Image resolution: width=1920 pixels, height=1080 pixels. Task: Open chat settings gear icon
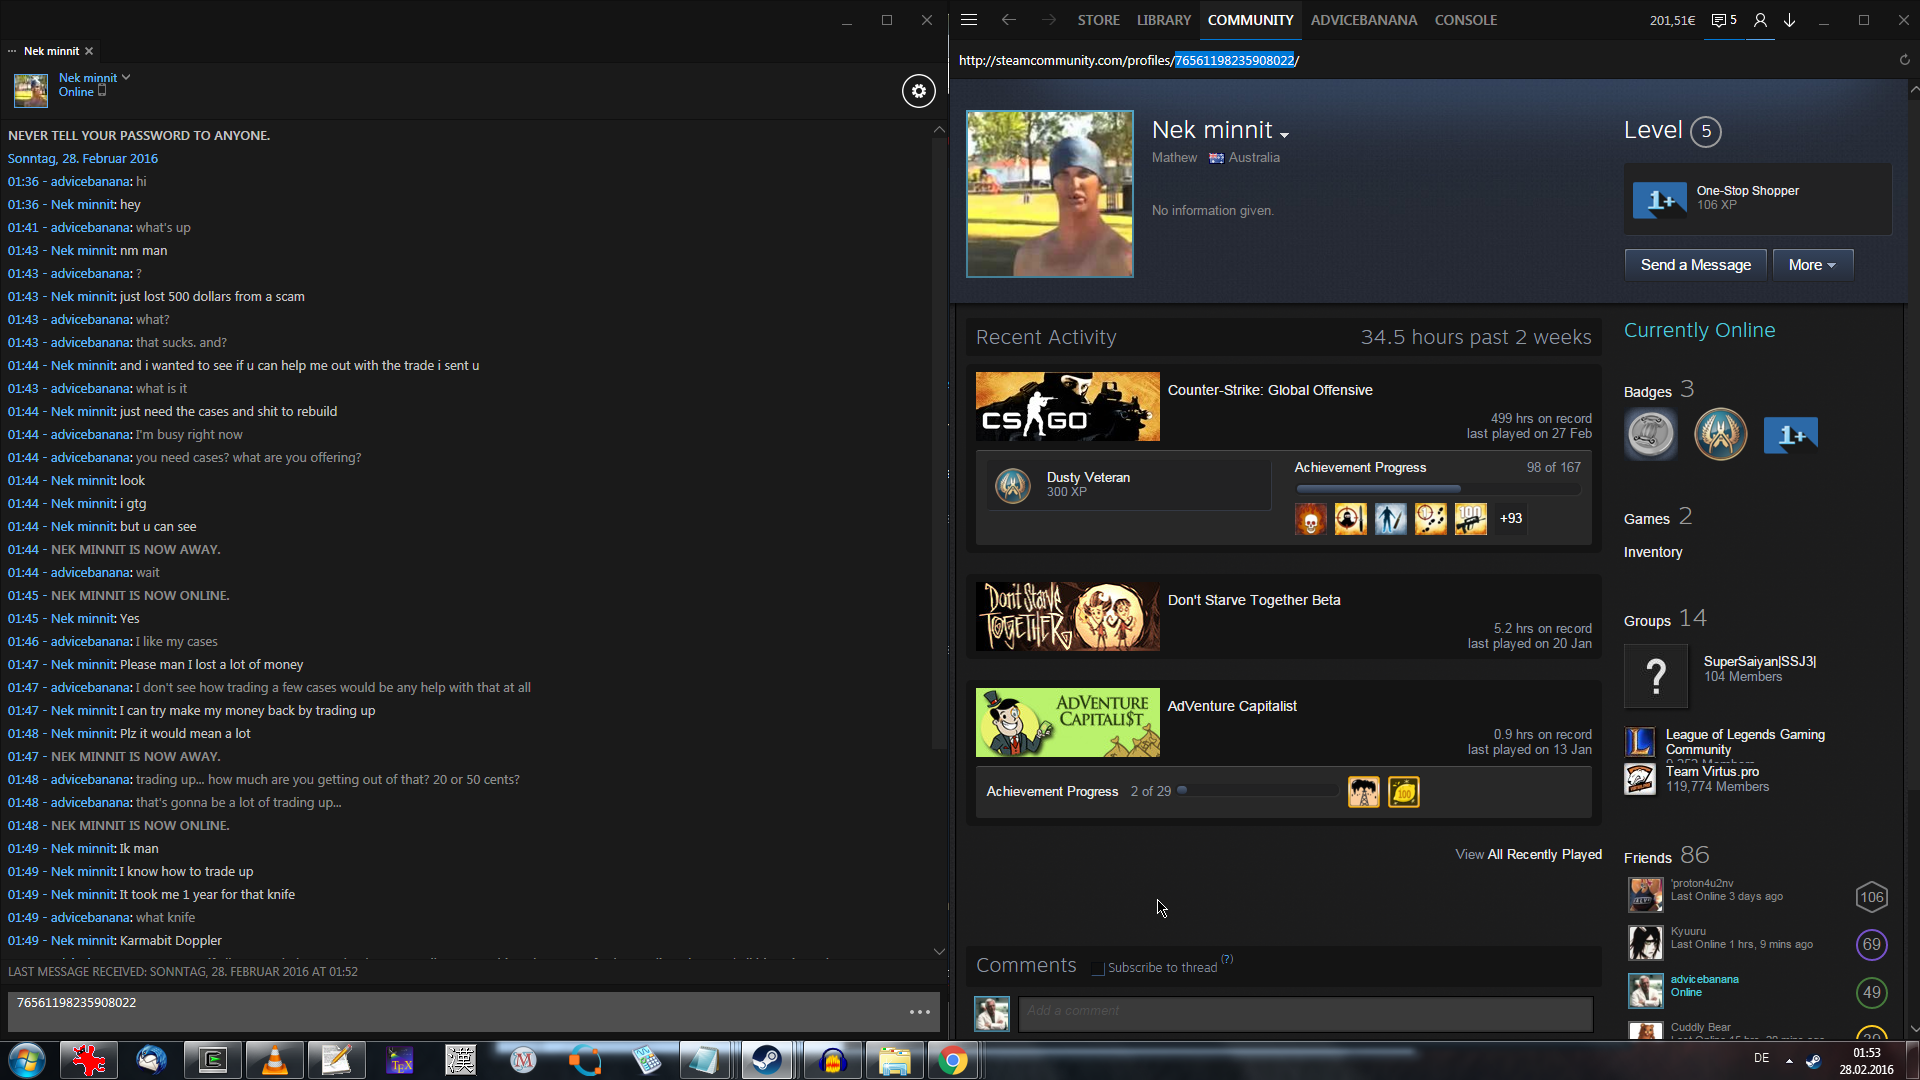coord(918,91)
